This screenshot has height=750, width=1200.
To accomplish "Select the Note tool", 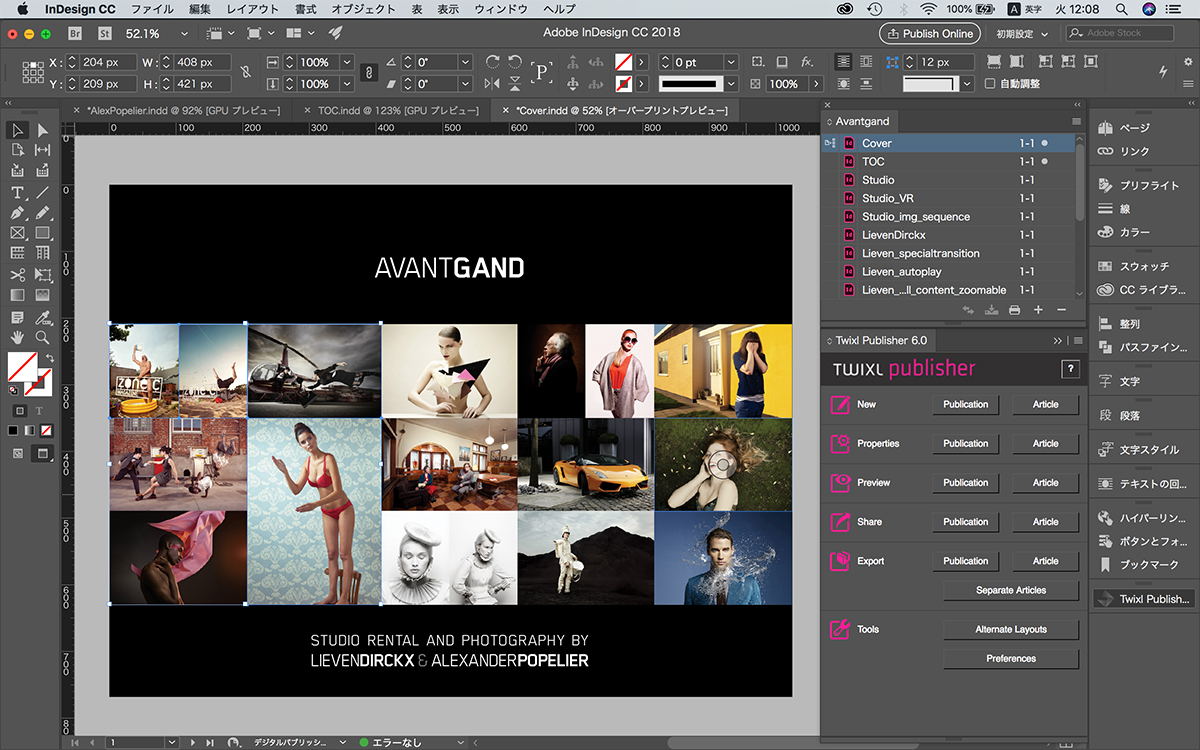I will [x=18, y=317].
